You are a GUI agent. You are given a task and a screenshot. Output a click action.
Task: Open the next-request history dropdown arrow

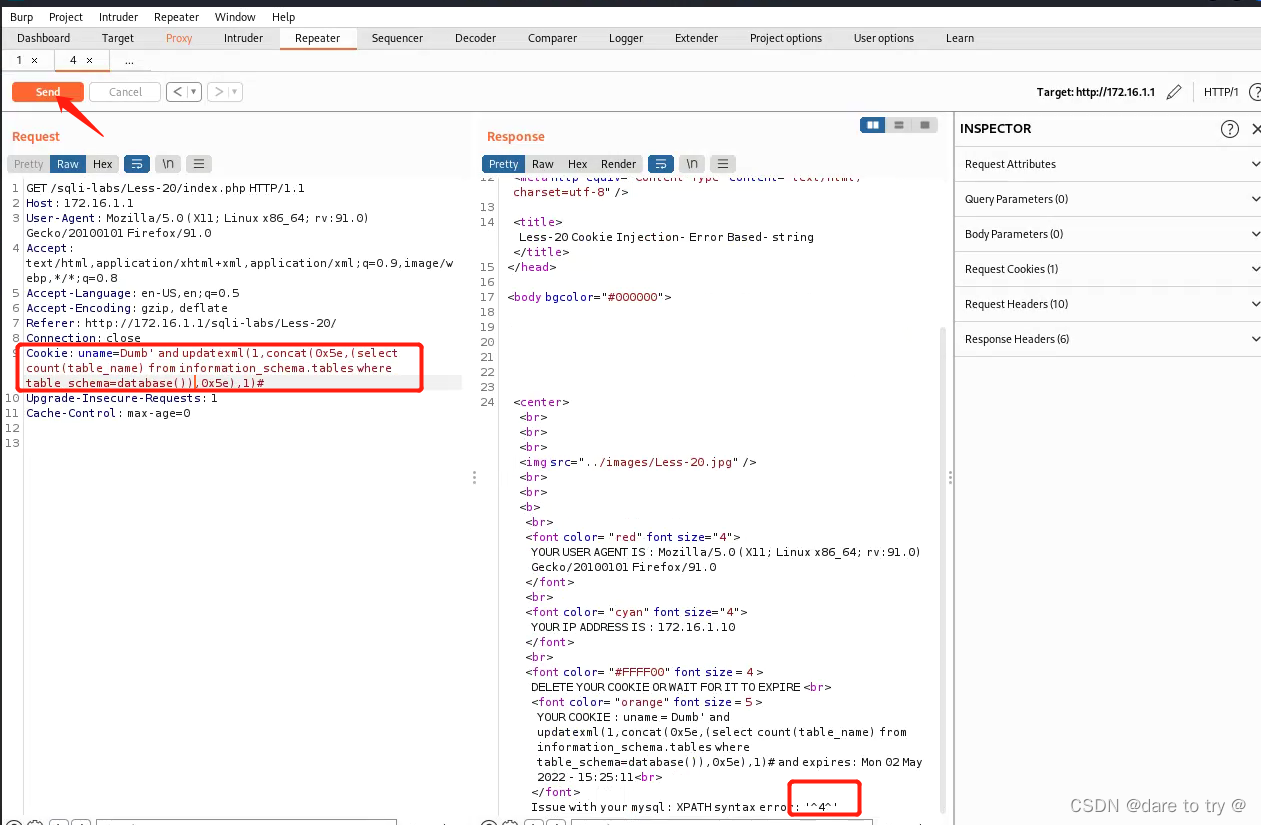click(x=236, y=92)
